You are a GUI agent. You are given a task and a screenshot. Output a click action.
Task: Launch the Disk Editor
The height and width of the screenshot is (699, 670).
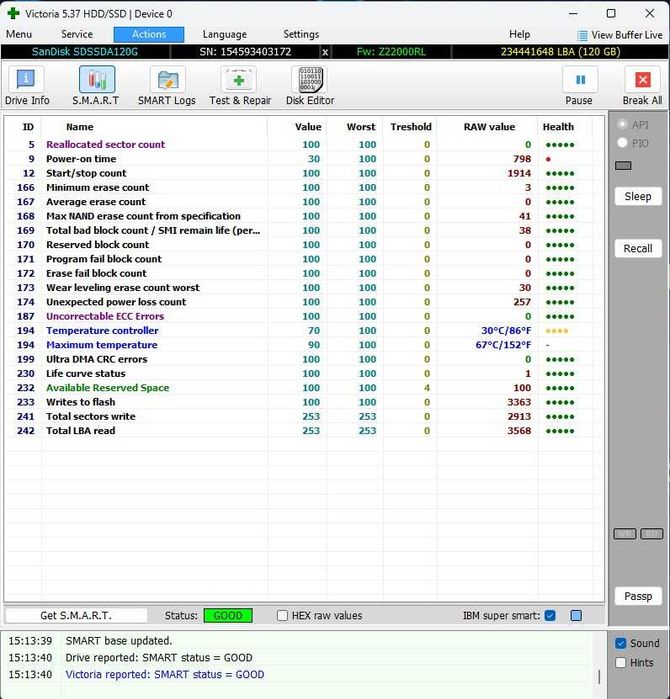pyautogui.click(x=310, y=86)
